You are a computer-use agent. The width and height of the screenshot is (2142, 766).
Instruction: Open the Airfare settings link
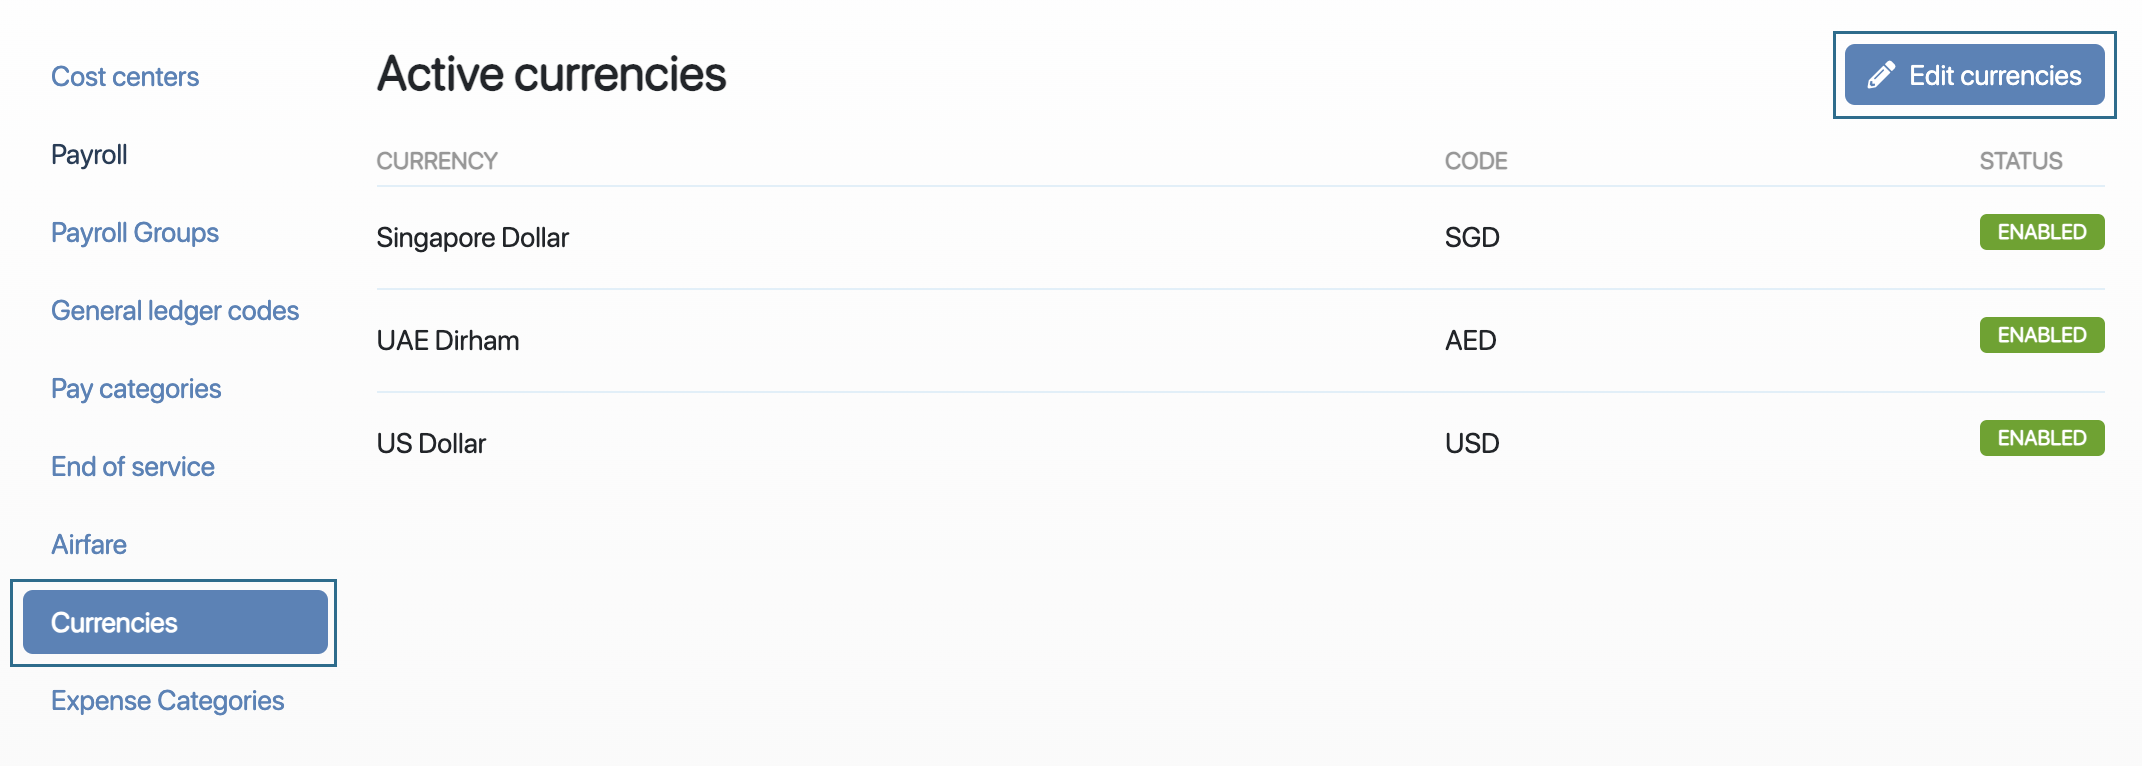tap(89, 545)
